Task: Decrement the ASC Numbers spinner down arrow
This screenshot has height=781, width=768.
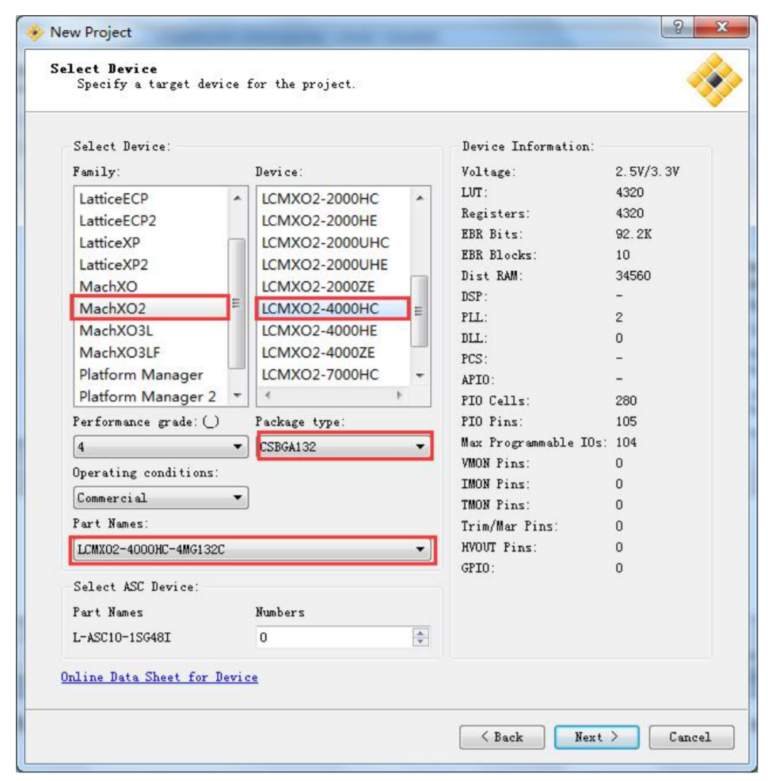Action: 420,642
